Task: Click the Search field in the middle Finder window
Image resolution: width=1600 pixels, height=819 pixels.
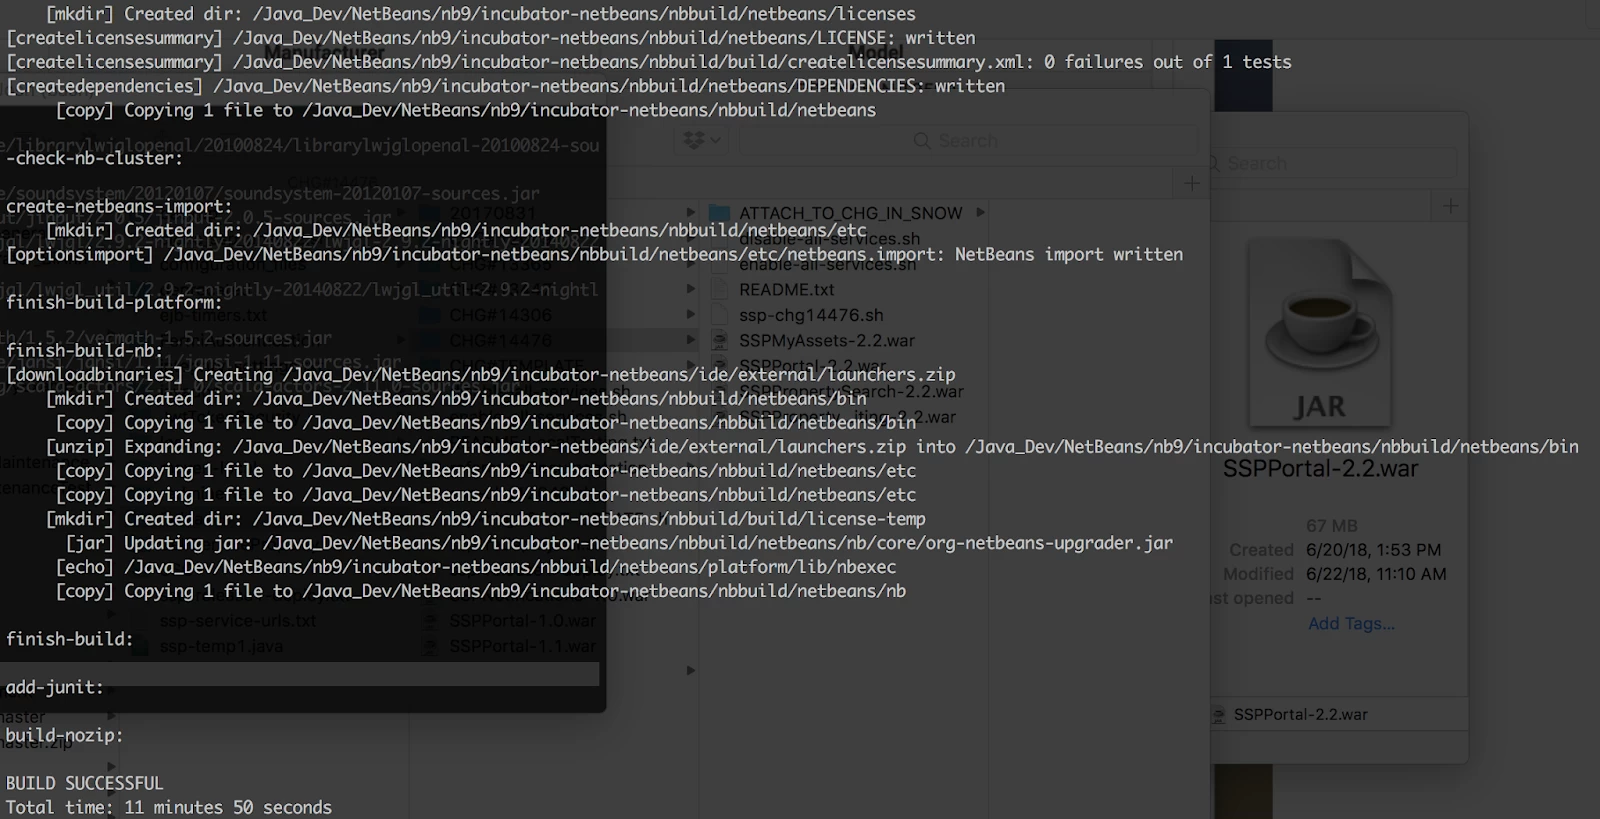Action: 967,141
